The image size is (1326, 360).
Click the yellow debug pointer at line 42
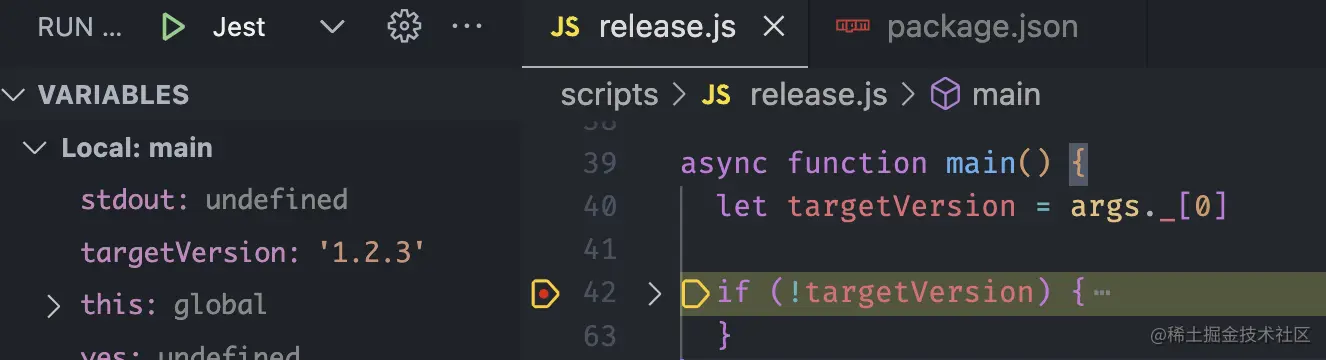coord(695,293)
